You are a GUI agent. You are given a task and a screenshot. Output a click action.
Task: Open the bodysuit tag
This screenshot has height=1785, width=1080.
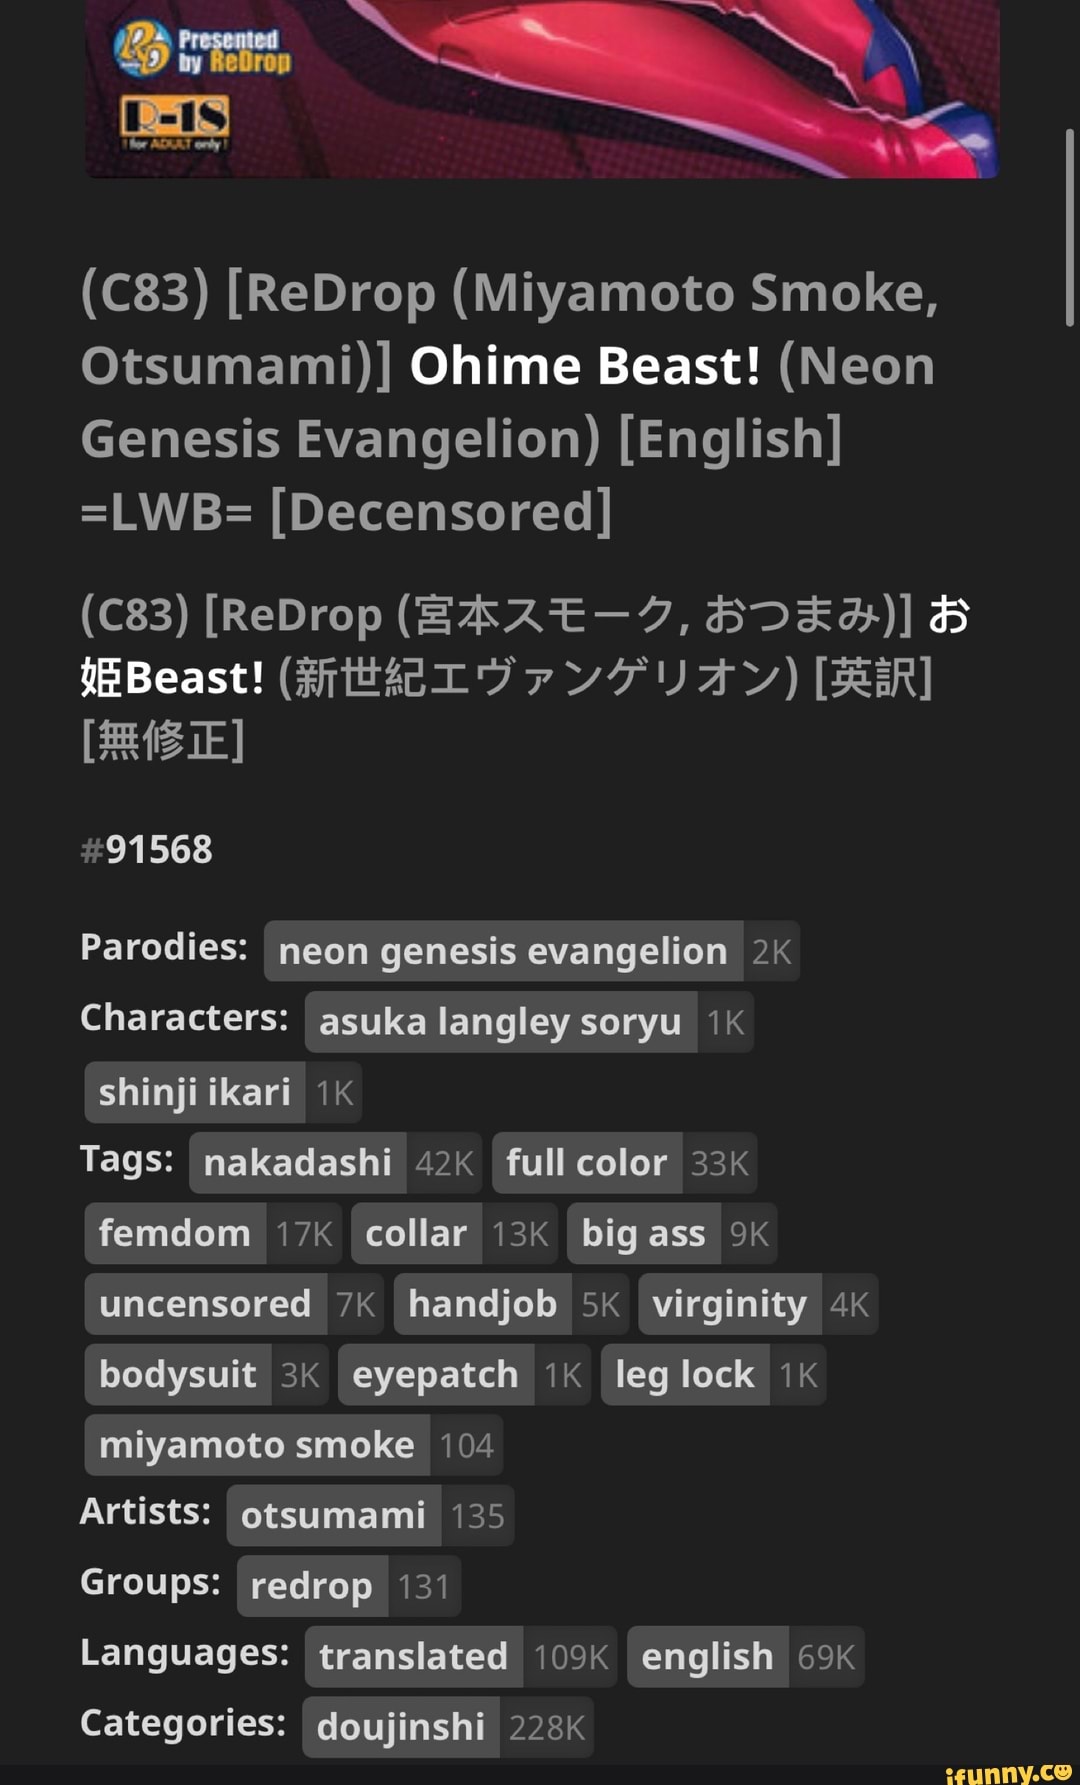(x=177, y=1374)
